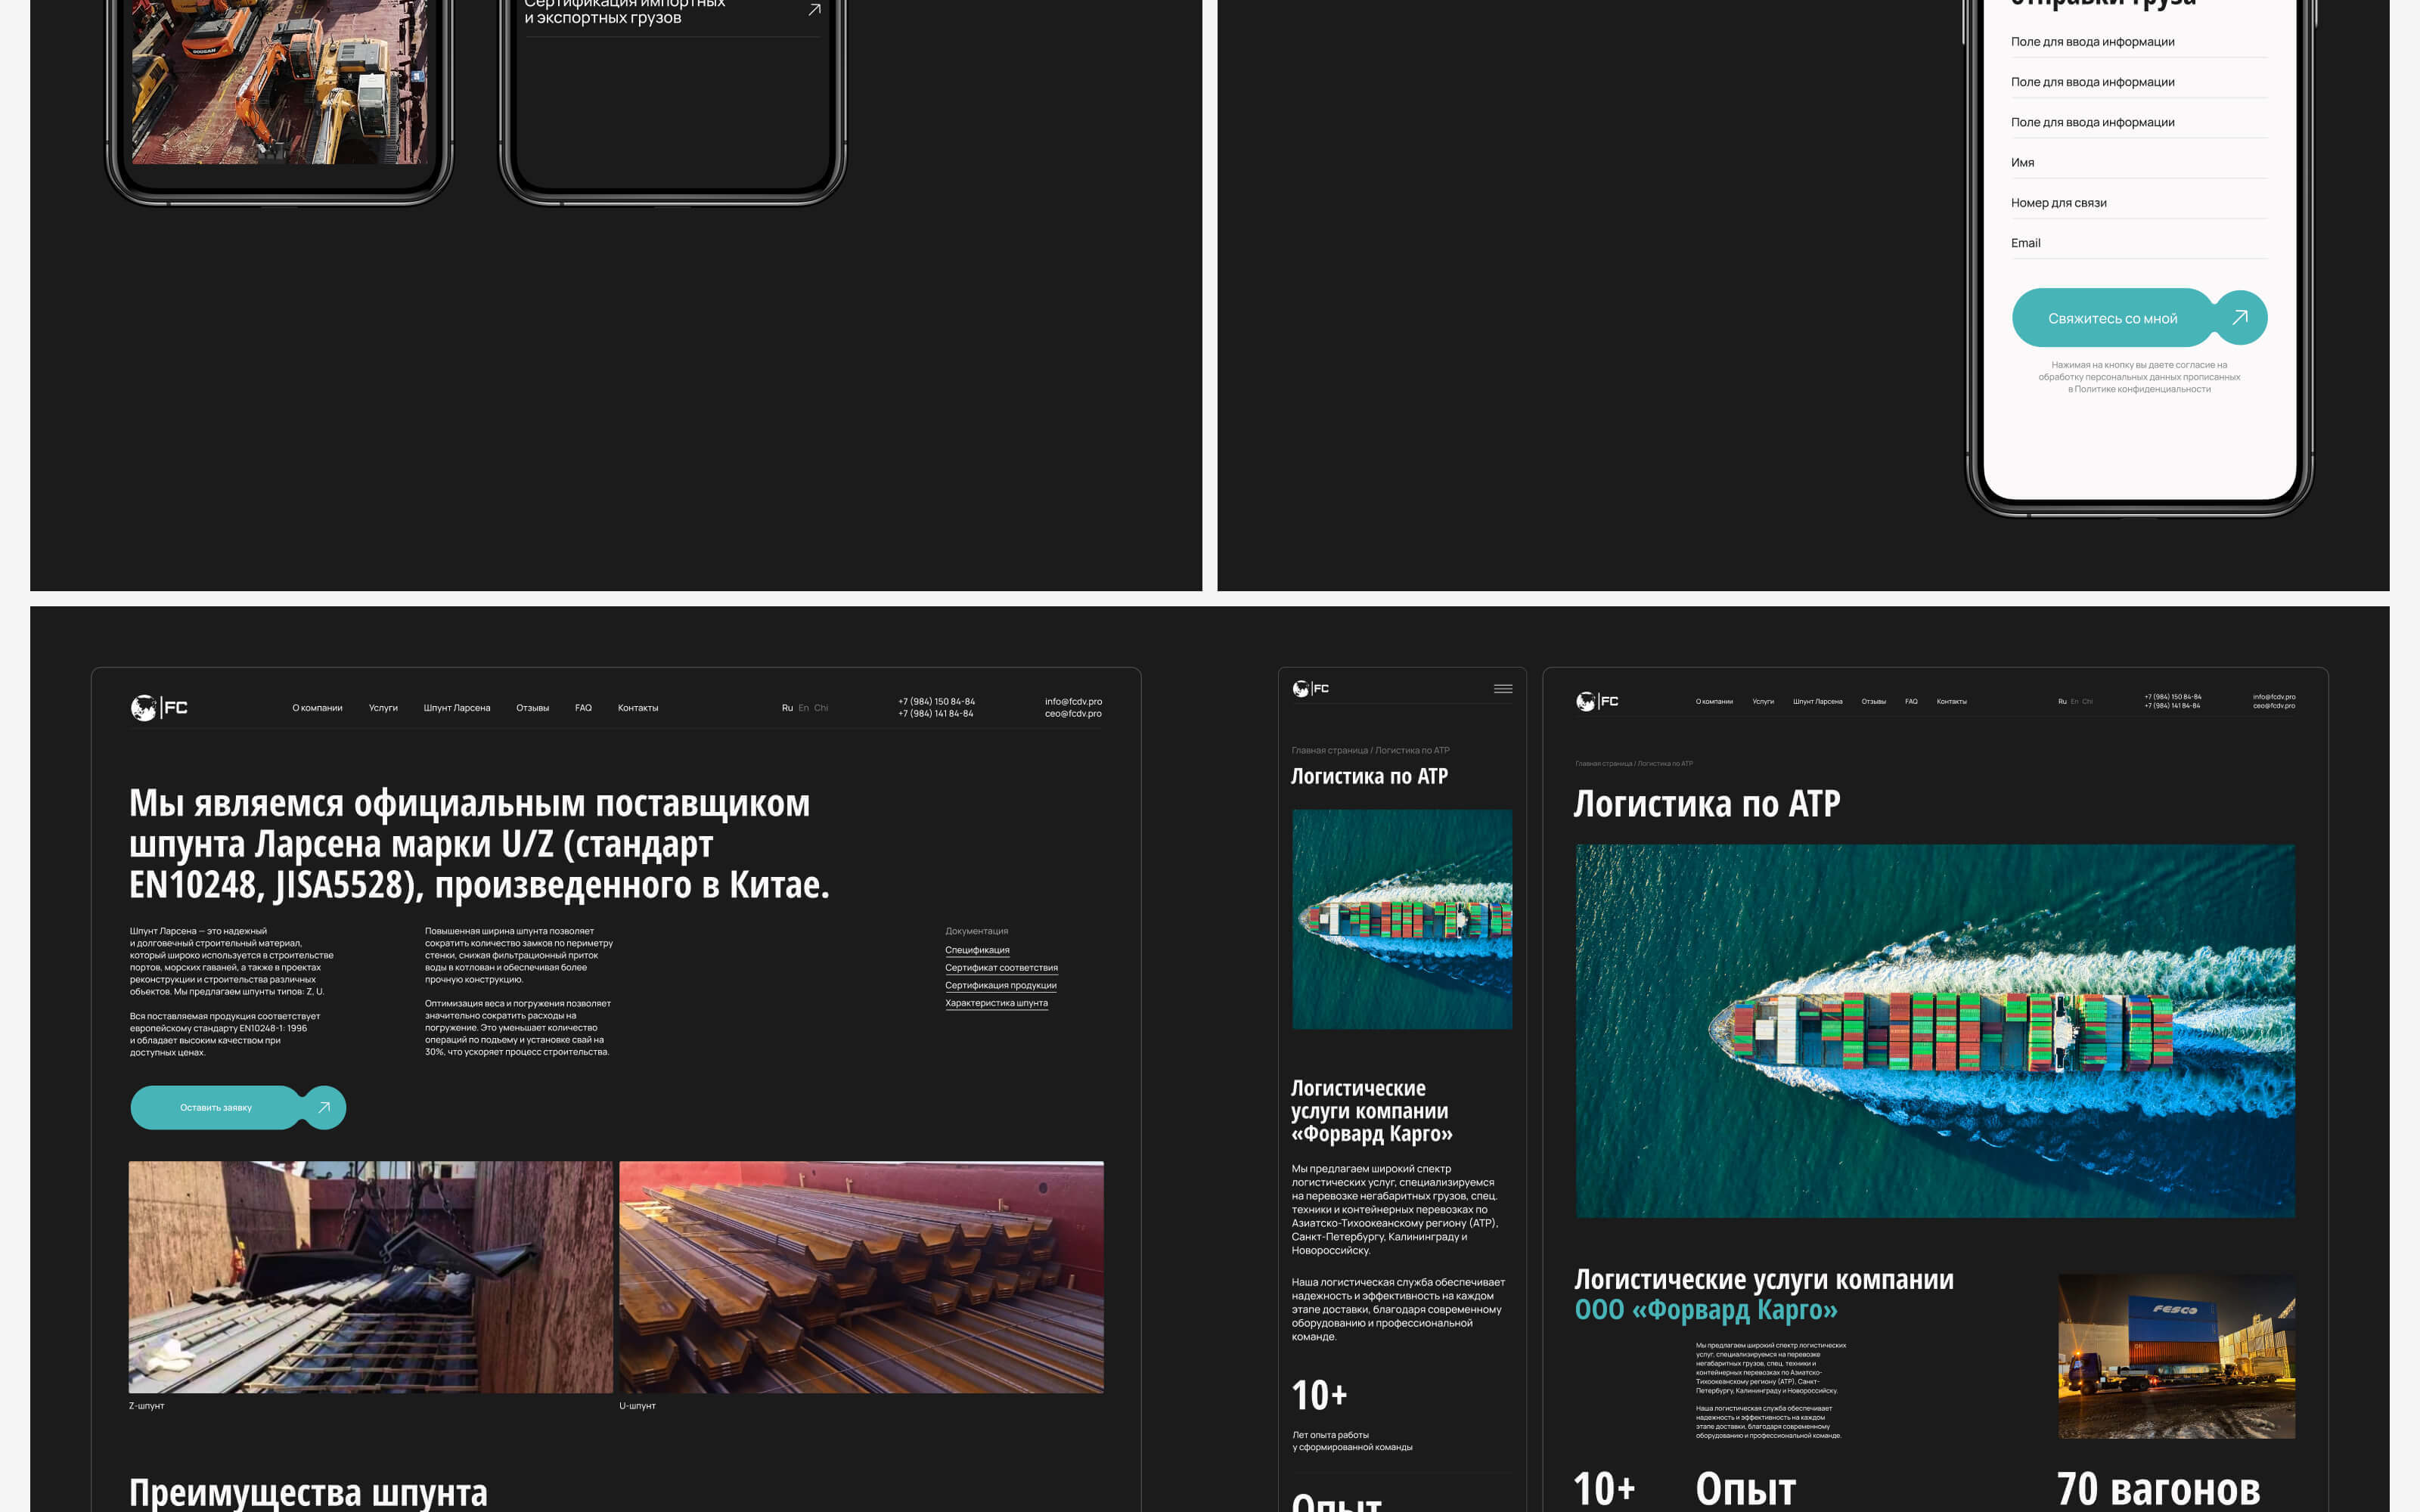The height and width of the screenshot is (1512, 2420).
Task: Click the arrow circle beside 'Свяжитесь со мной'
Action: (x=2240, y=317)
